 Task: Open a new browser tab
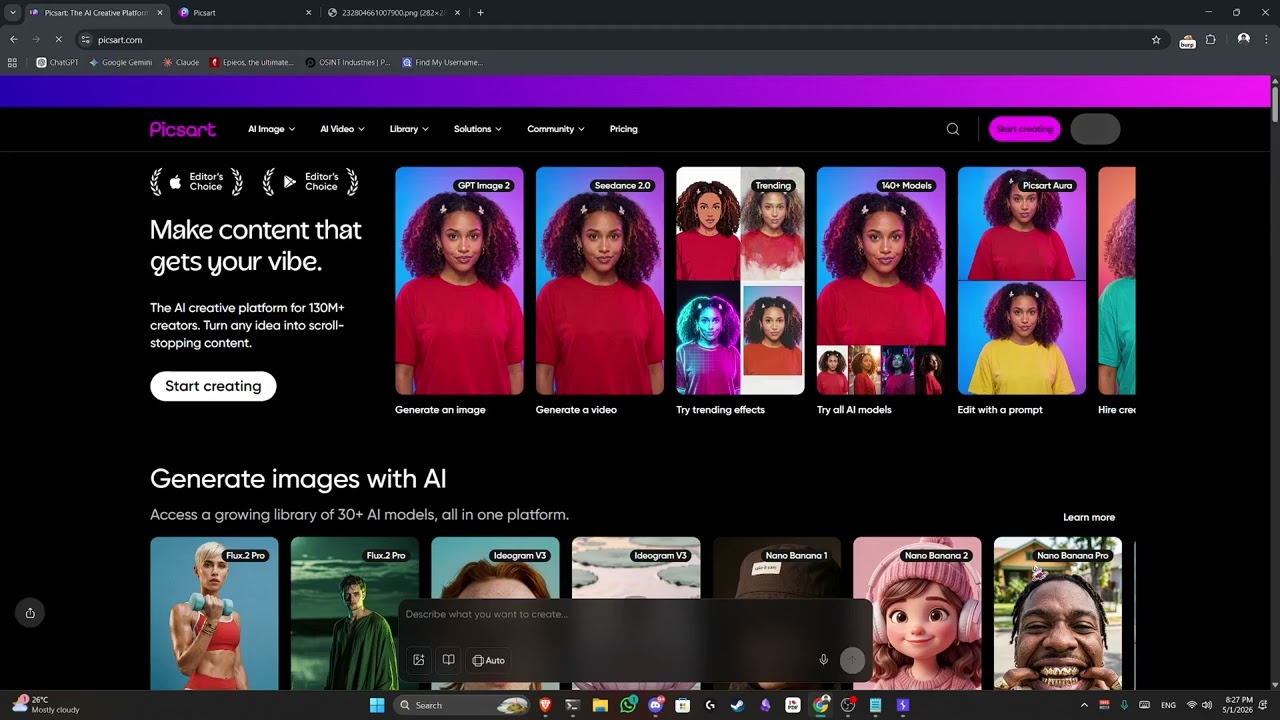click(x=480, y=13)
